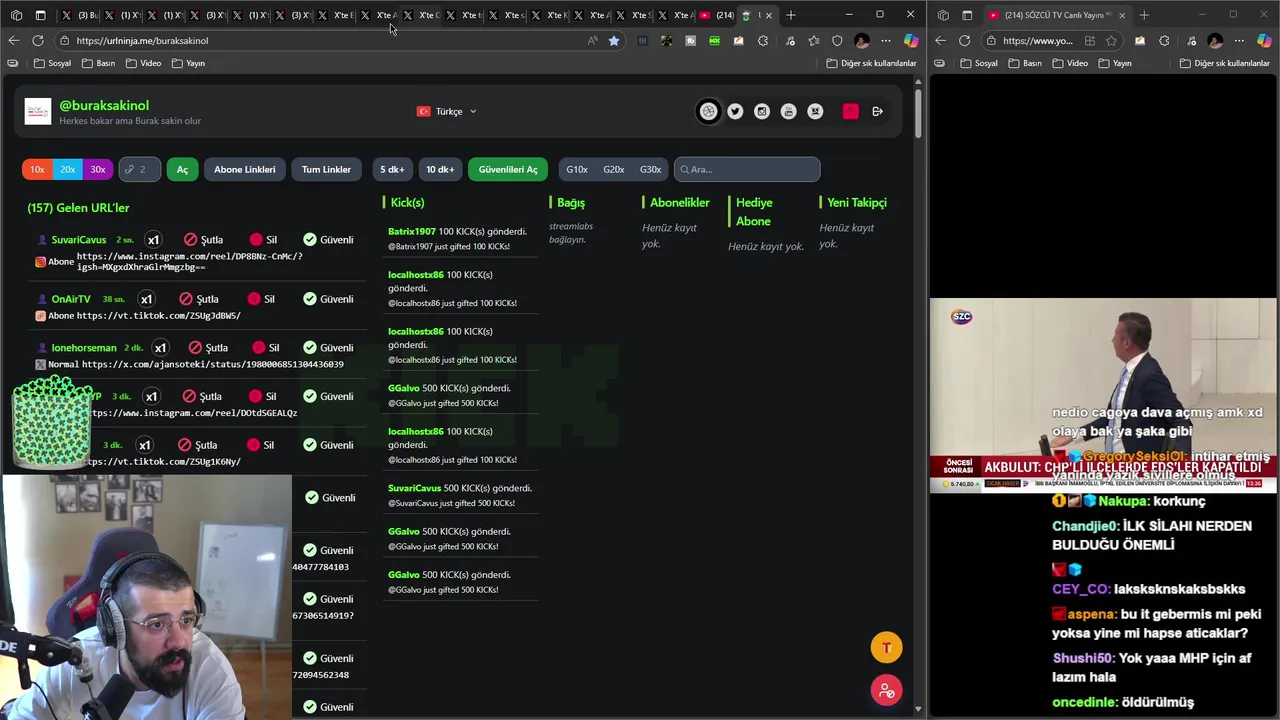This screenshot has height=720, width=1280.
Task: Open the YouTube icon in urlninja header
Action: pos(789,111)
